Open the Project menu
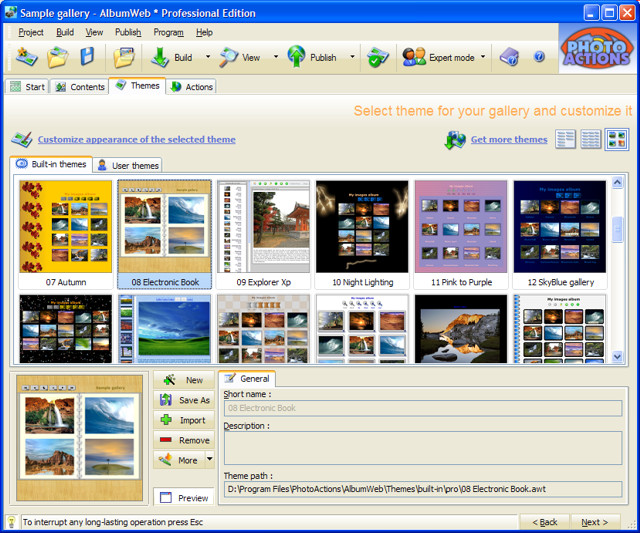 31,32
